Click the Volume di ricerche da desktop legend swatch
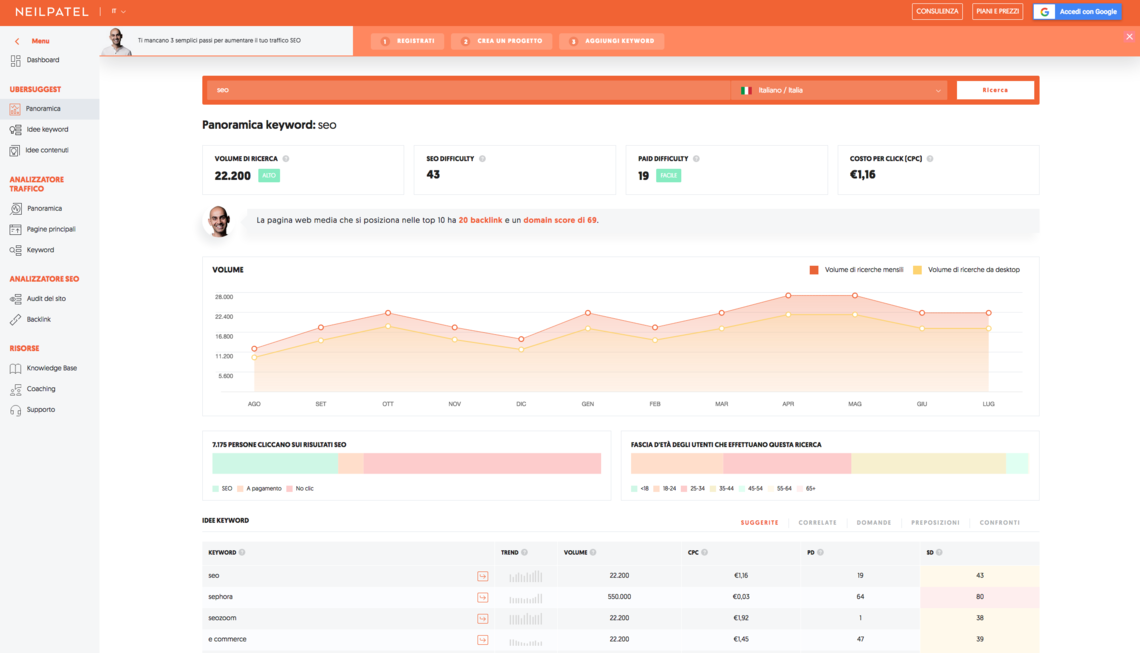The height and width of the screenshot is (653, 1140). coord(918,271)
